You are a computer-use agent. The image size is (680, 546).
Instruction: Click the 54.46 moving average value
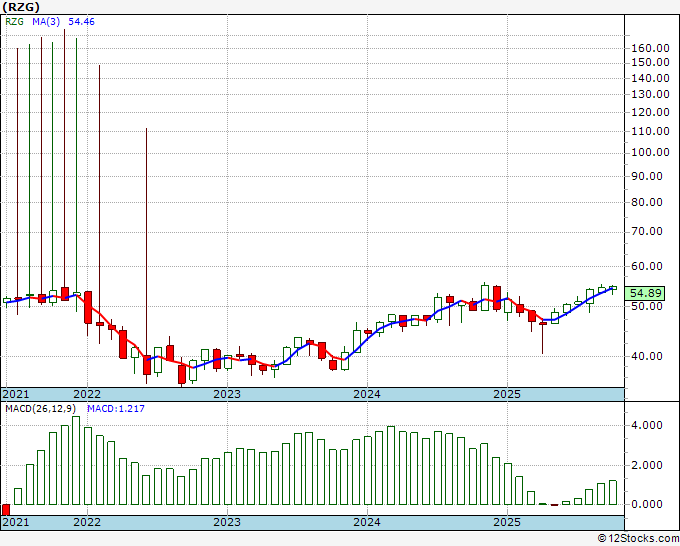[81, 22]
